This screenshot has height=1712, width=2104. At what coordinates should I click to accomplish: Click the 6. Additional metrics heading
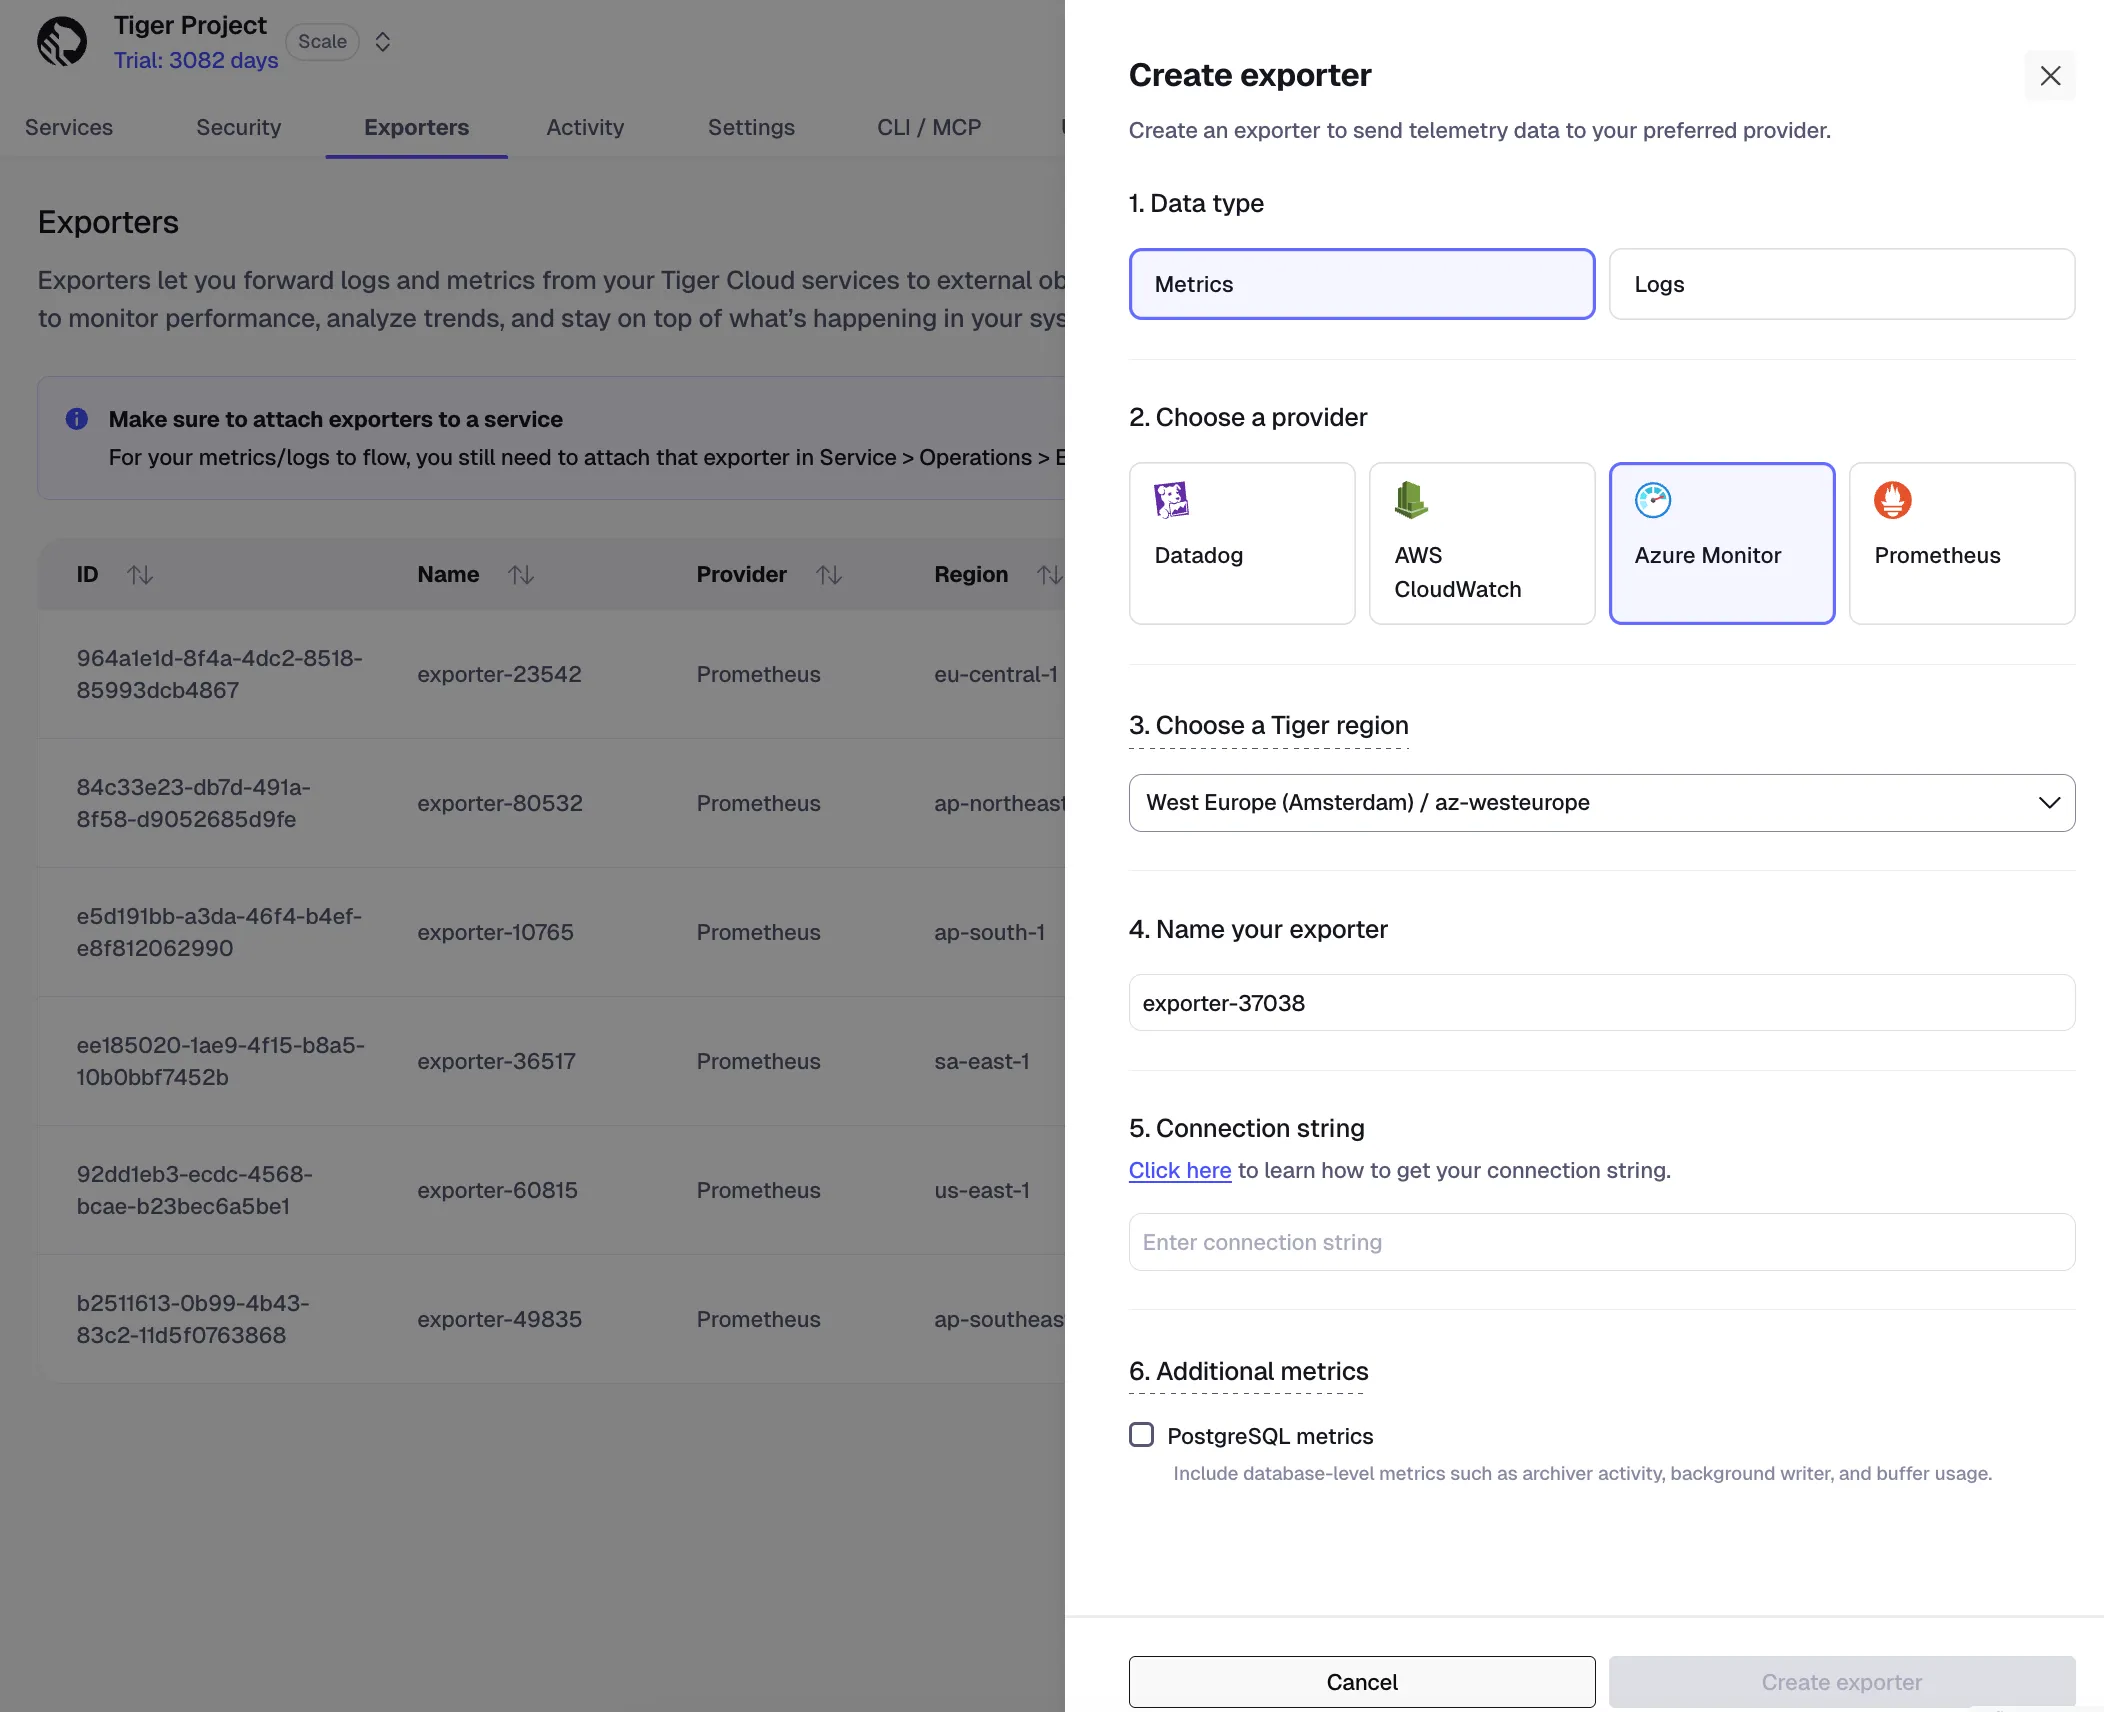coord(1248,1371)
